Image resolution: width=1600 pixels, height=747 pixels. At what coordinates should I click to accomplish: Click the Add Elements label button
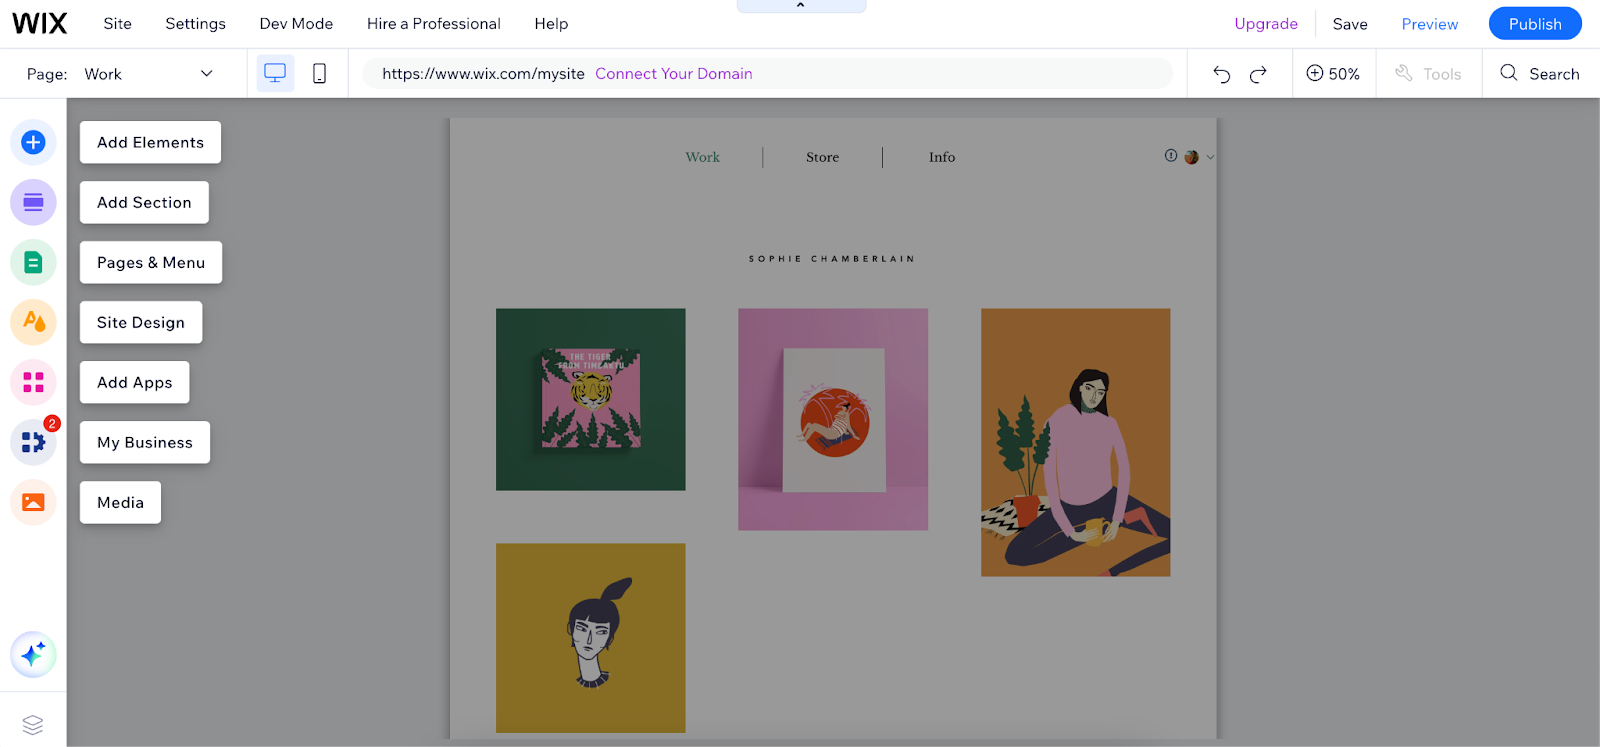click(150, 142)
